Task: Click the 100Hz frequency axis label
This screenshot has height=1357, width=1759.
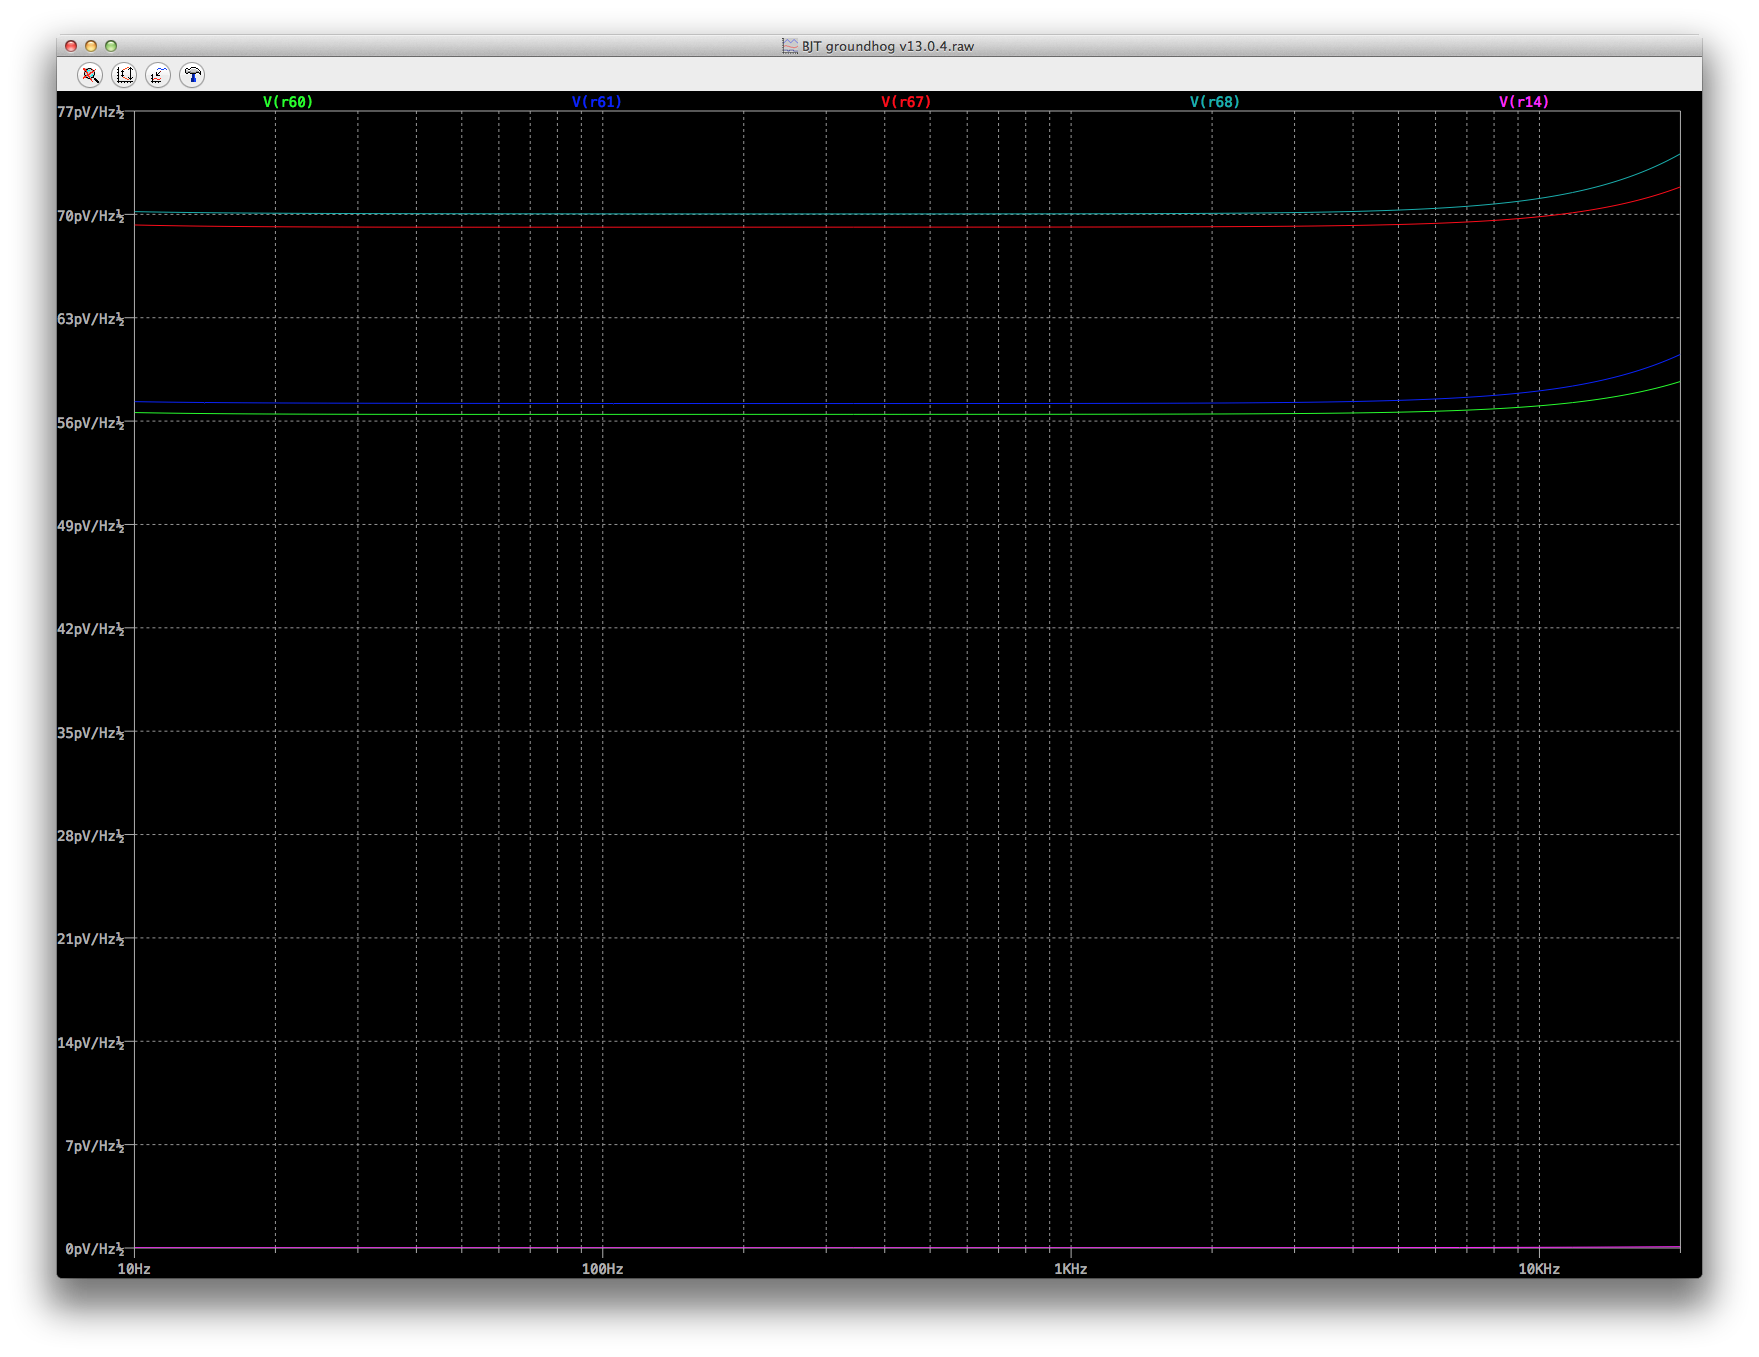Action: (x=603, y=1269)
